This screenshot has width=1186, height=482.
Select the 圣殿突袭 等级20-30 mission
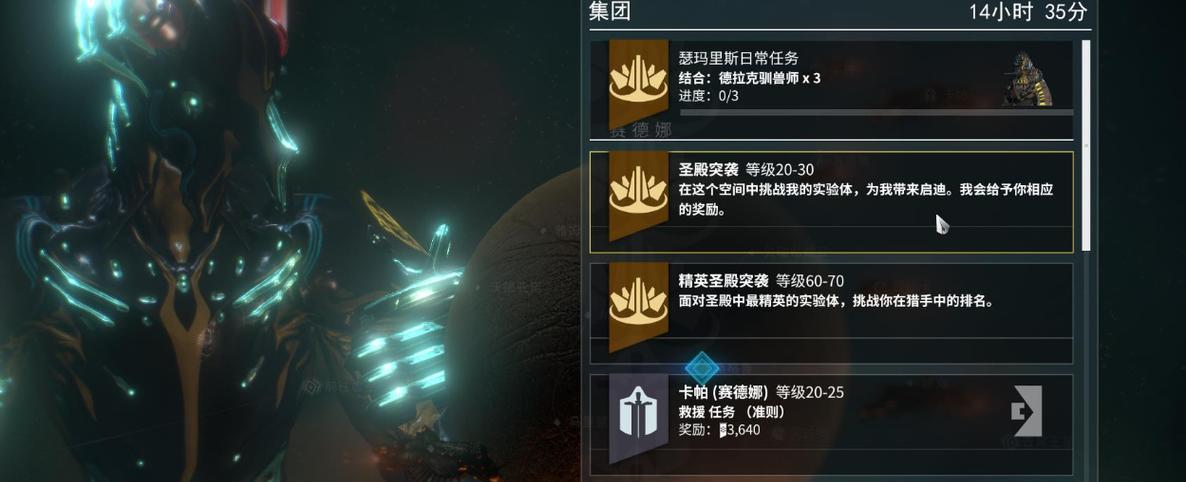(831, 202)
